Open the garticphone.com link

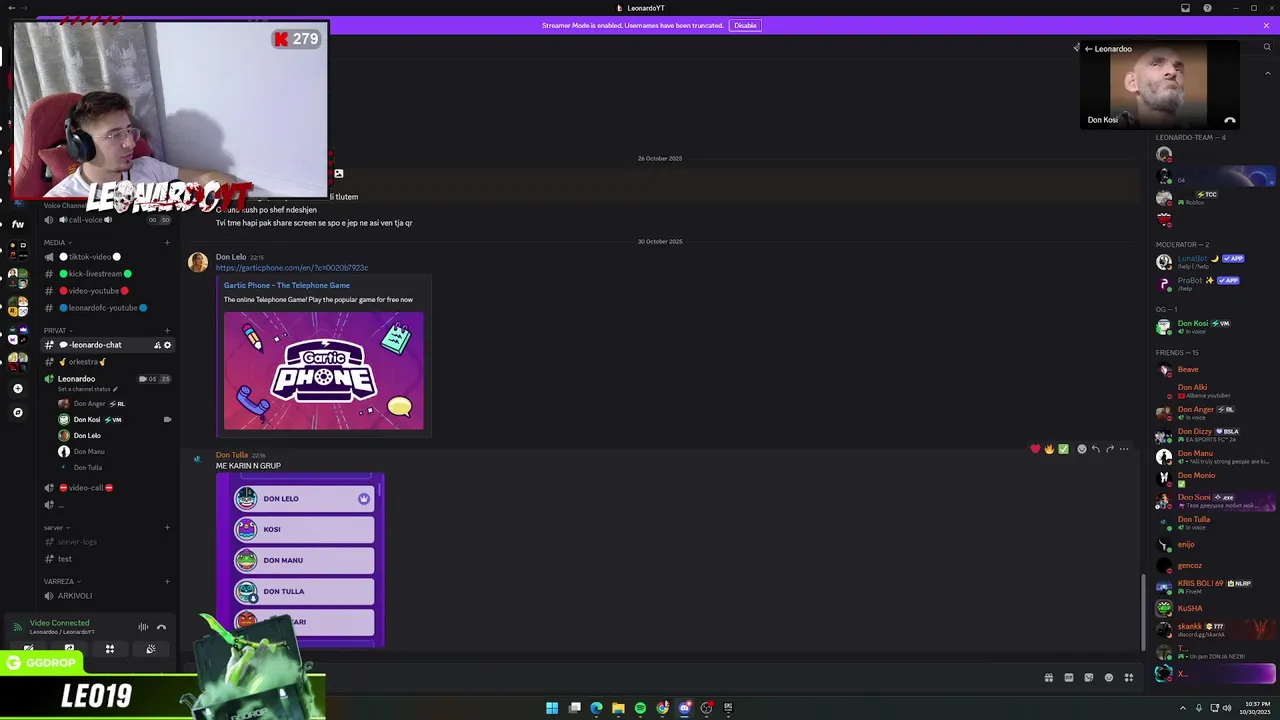(x=292, y=268)
